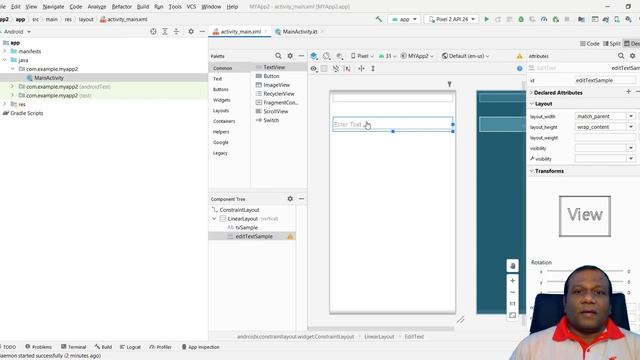The height and width of the screenshot is (360, 640).
Task: Click the Infer Constraints icon
Action: coord(348,69)
